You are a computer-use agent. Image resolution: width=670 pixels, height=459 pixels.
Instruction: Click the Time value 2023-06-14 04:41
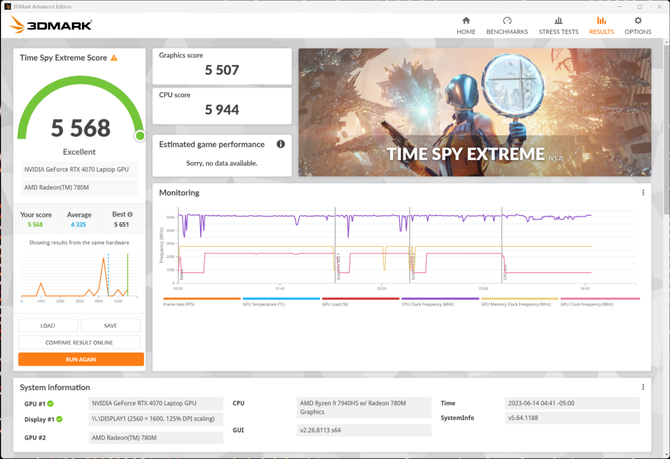[x=572, y=403]
